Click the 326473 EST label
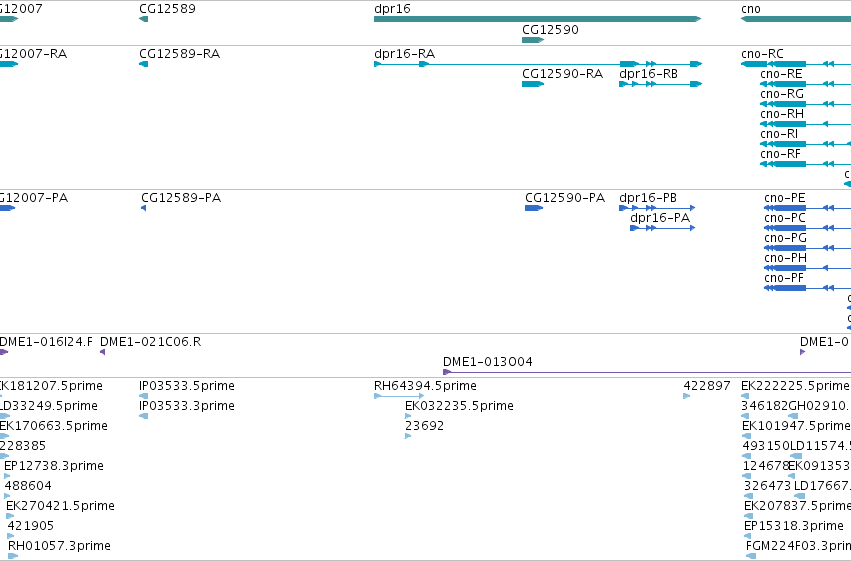This screenshot has height=561, width=851. (x=767, y=486)
